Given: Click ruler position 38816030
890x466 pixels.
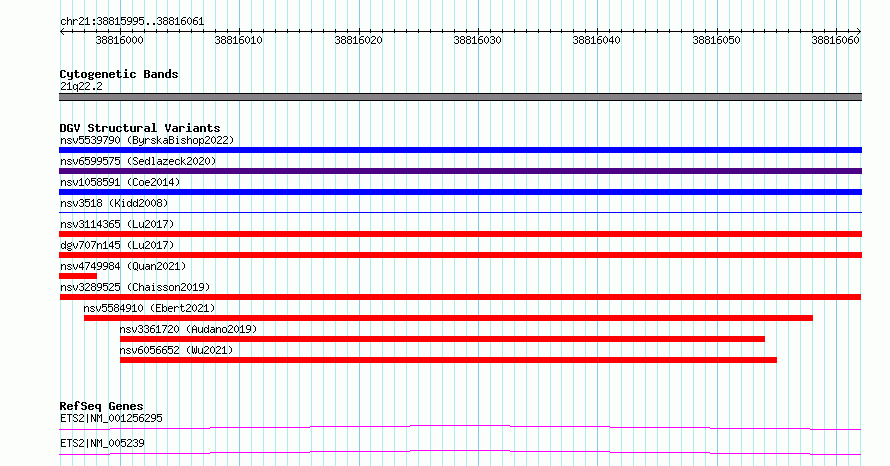Looking at the screenshot, I should [x=478, y=40].
